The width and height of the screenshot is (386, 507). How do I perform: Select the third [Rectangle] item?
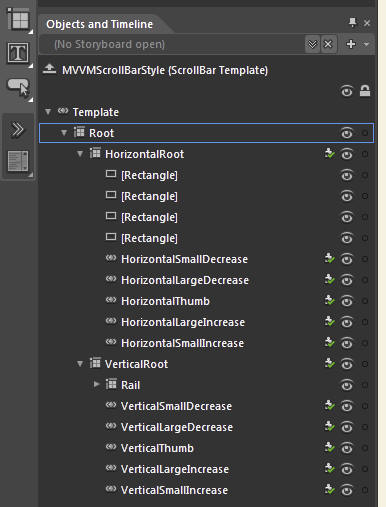point(149,217)
